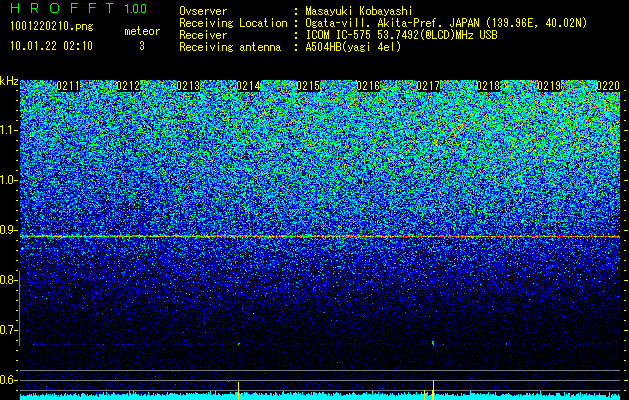Click the cyan signal level strip at bottom
This screenshot has height=400, width=629.
[x=320, y=396]
